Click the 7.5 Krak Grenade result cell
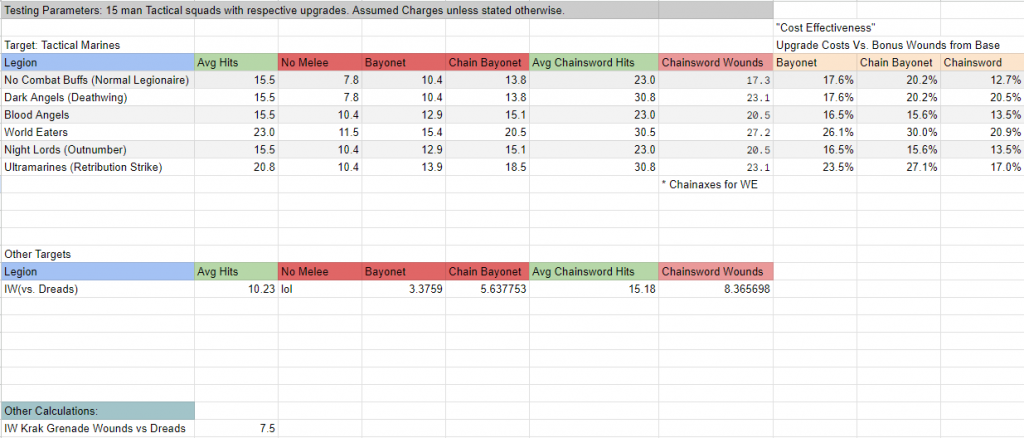Viewport: 1024px width, 438px height. pyautogui.click(x=264, y=428)
